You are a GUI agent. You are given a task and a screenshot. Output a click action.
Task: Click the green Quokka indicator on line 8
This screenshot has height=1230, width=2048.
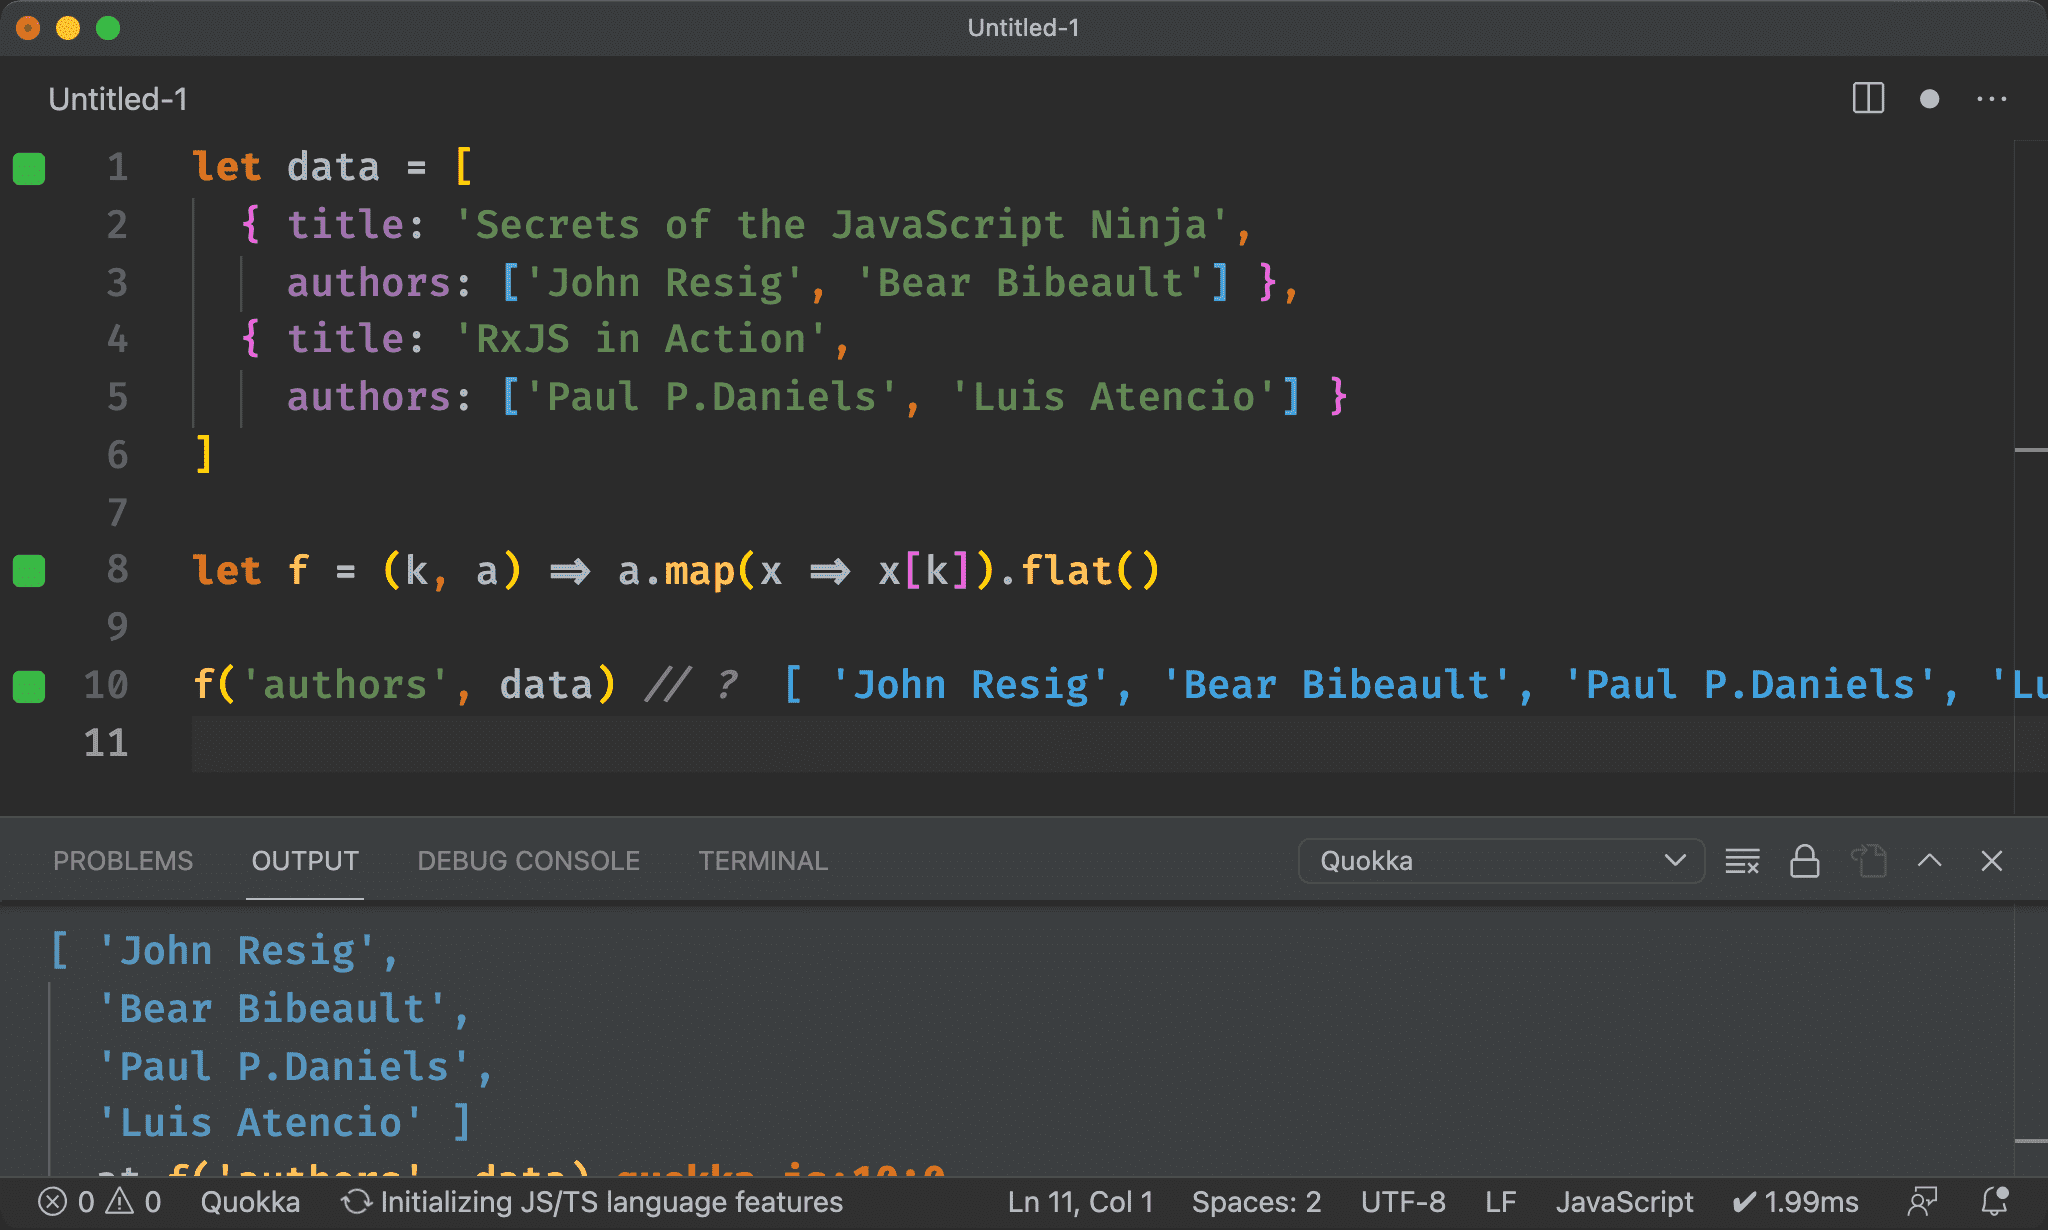pos(29,571)
